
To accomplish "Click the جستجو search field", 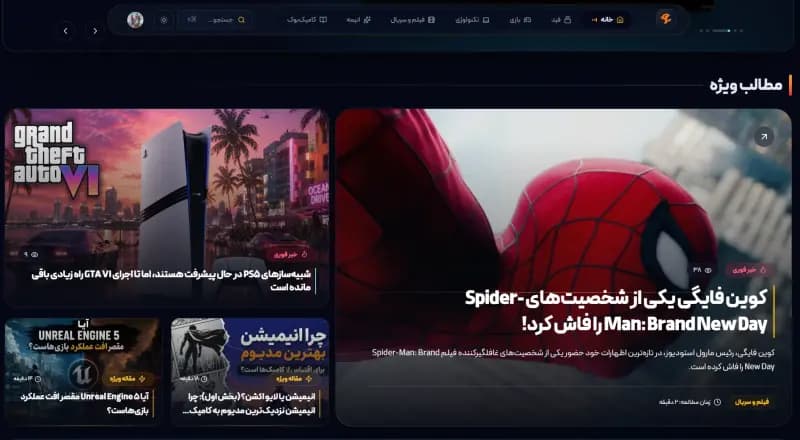I will point(215,20).
